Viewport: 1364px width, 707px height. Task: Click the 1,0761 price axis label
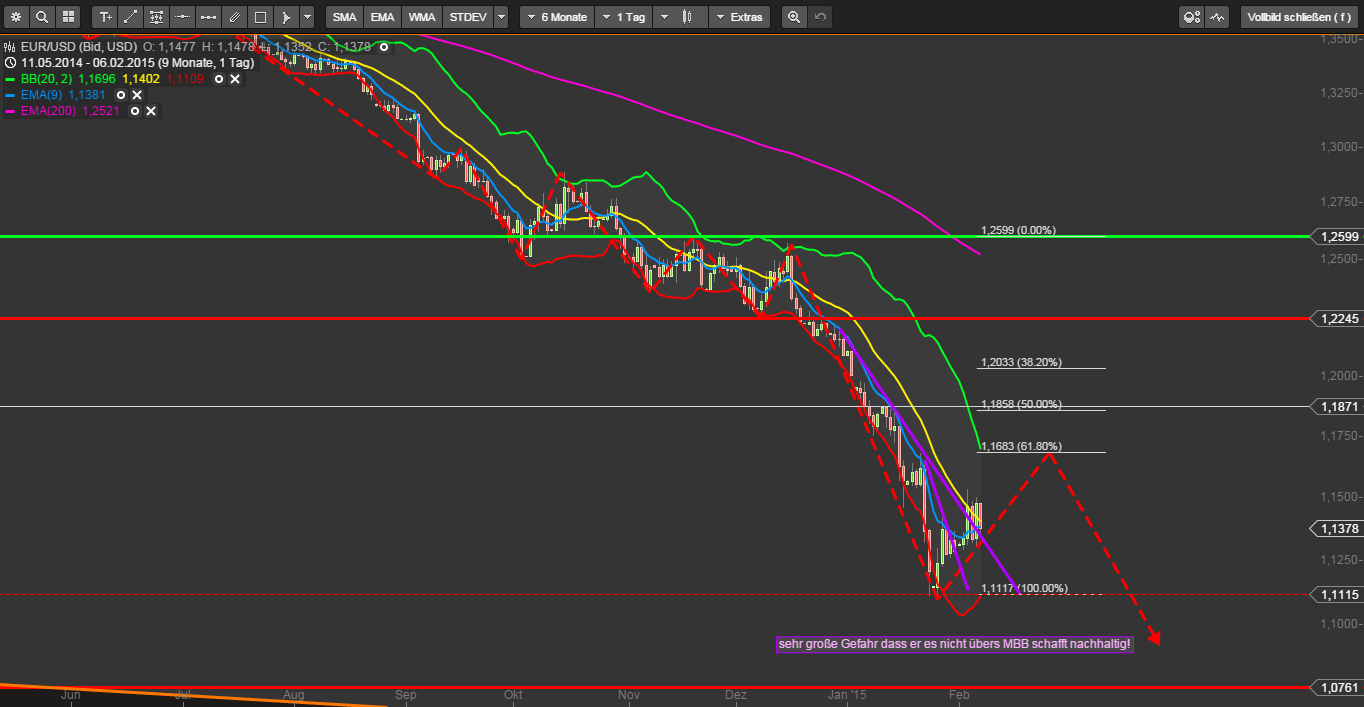tap(1337, 688)
